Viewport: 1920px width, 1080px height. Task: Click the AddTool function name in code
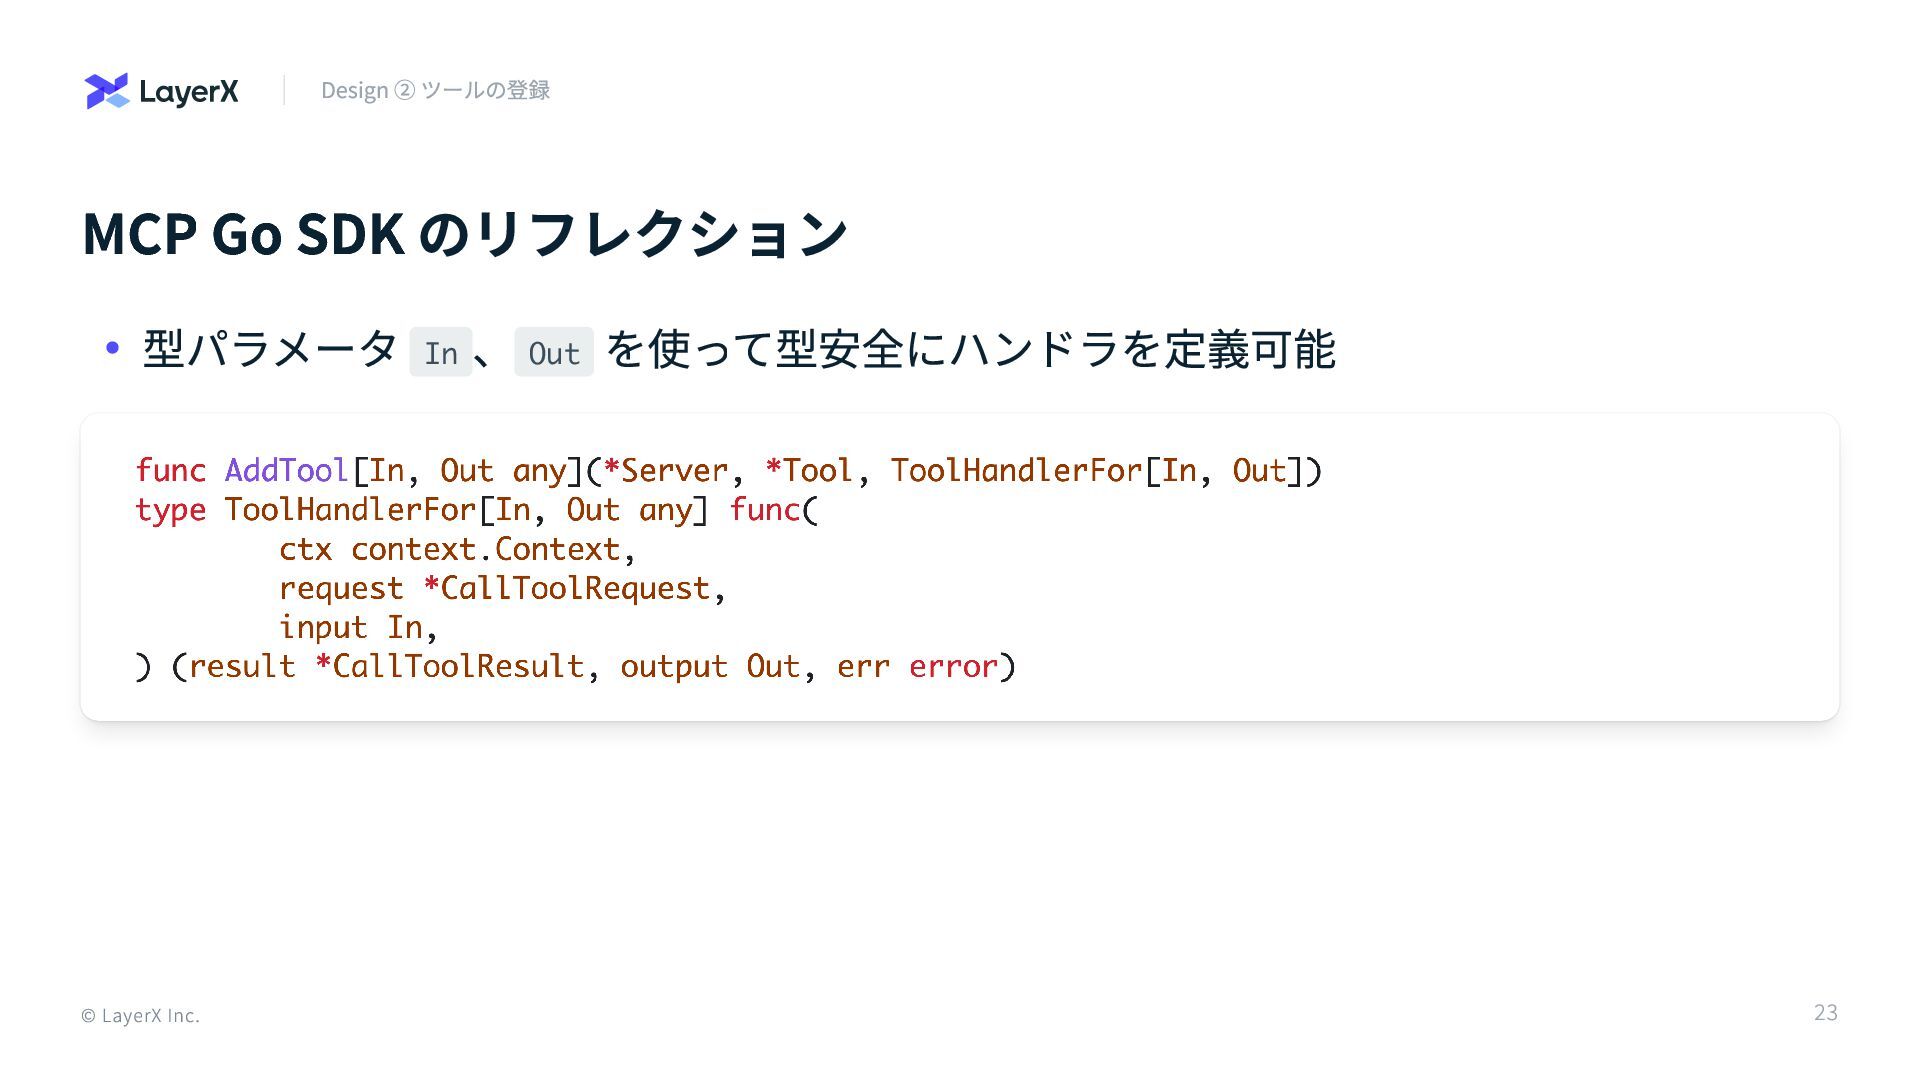286,471
